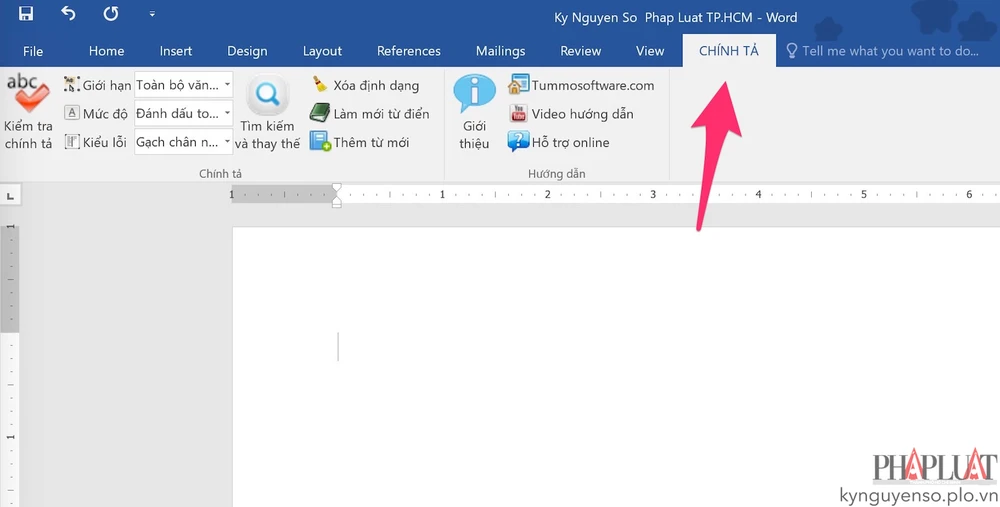Viewport: 1000px width, 507px height.
Task: Open the Giới thiệu info icon
Action: [474, 94]
